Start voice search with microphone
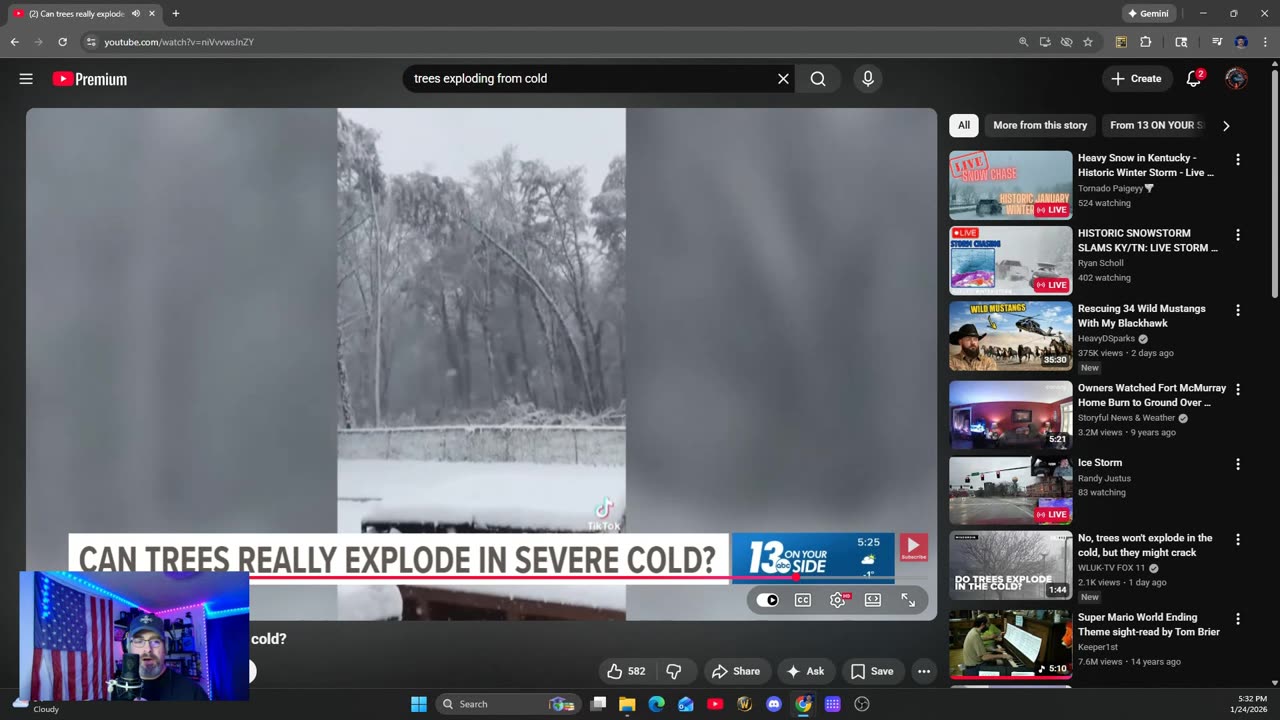This screenshot has width=1280, height=720. pyautogui.click(x=867, y=79)
